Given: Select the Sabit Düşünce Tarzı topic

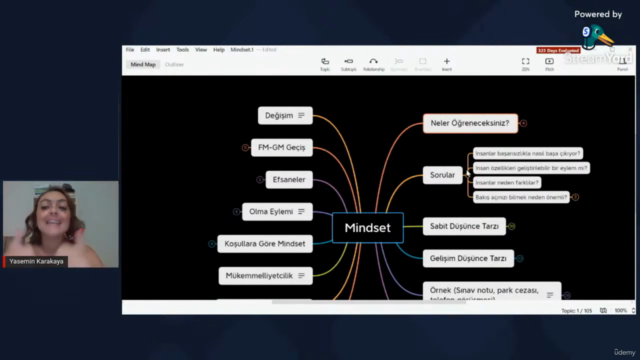Looking at the screenshot, I should point(464,226).
